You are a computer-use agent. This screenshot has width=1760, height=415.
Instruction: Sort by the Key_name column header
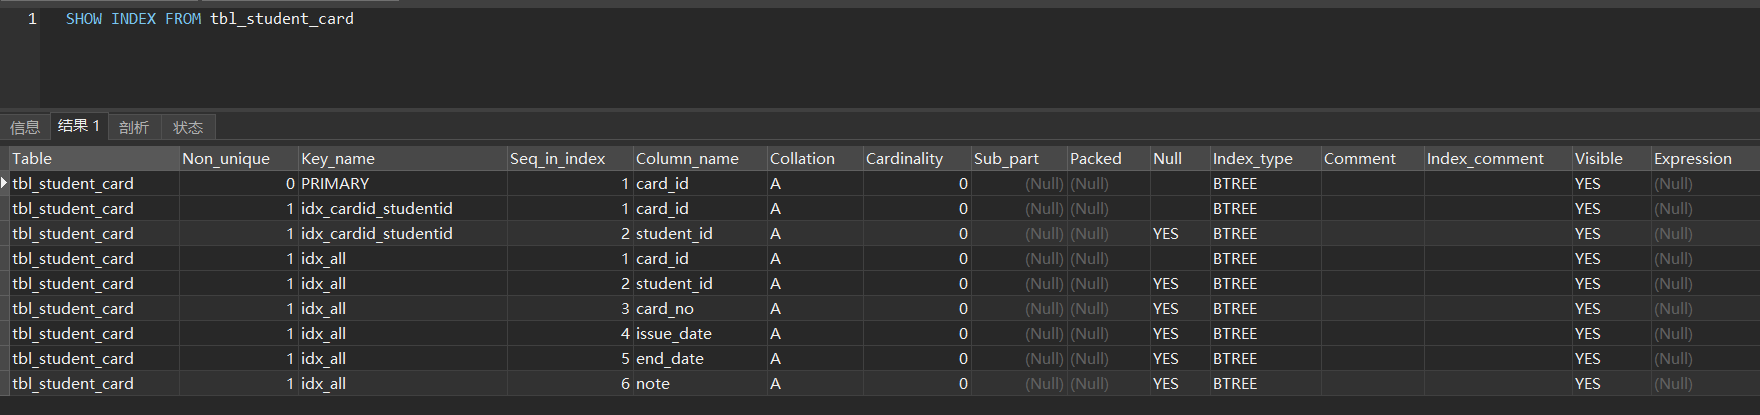[403, 159]
